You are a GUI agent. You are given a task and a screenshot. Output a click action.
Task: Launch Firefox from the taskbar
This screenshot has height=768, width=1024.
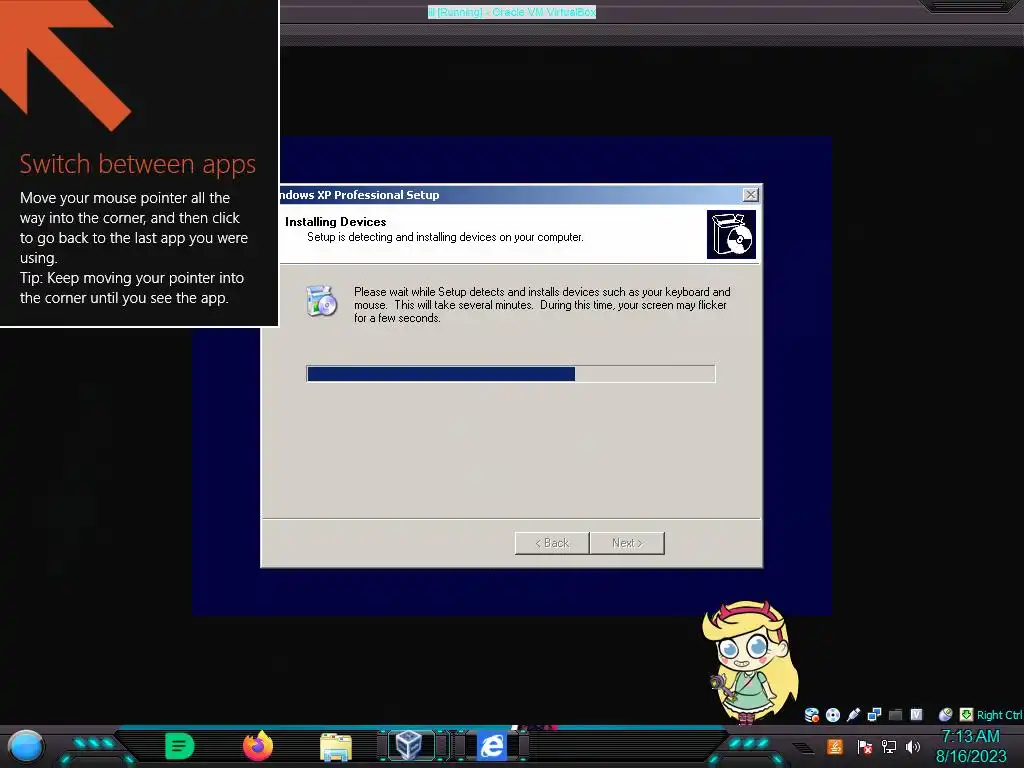(x=258, y=746)
